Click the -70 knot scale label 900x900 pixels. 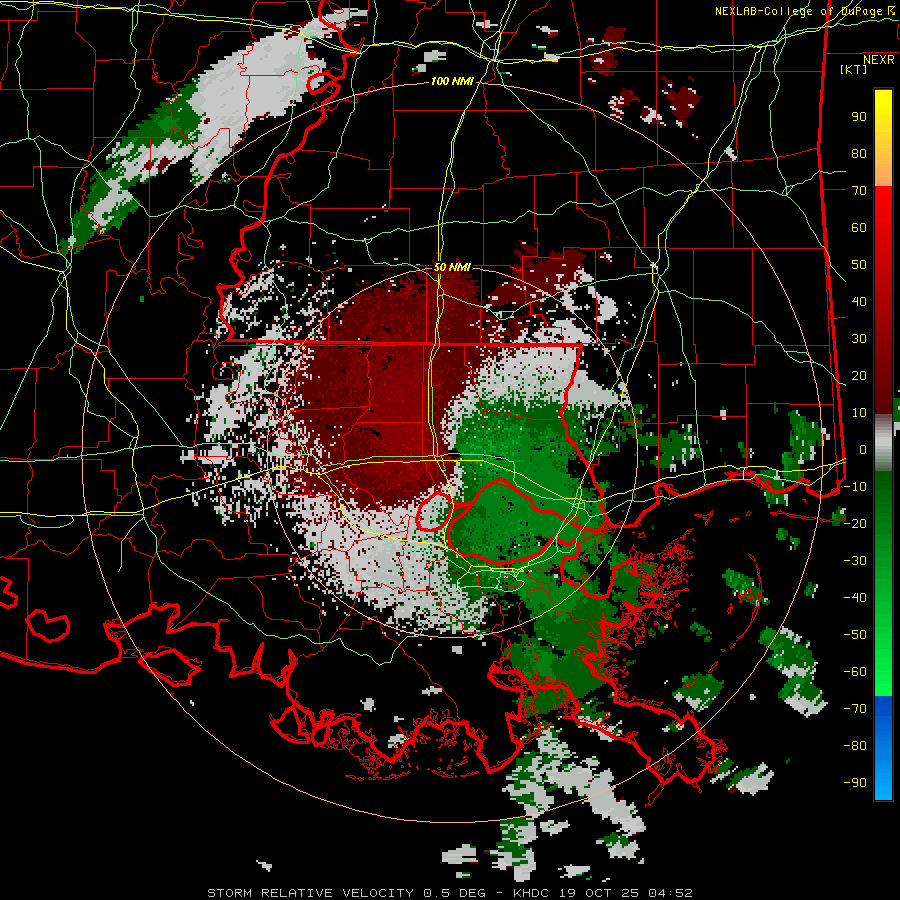[855, 708]
